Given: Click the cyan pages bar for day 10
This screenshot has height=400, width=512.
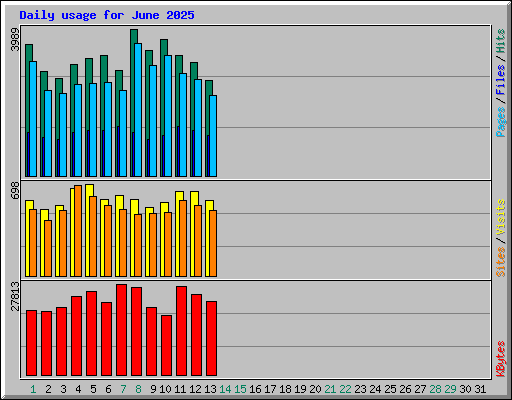Looking at the screenshot, I should [168, 116].
